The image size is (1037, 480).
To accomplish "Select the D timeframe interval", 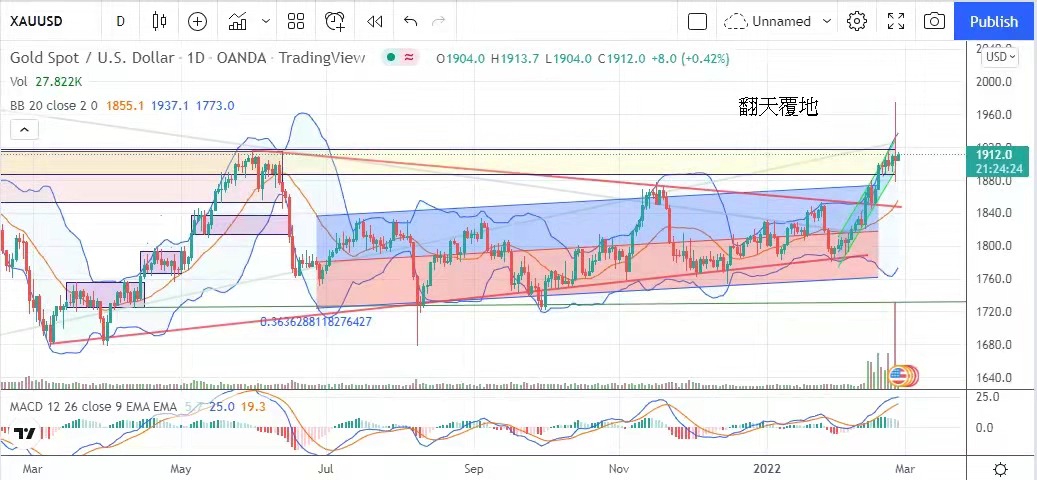I will coord(120,21).
